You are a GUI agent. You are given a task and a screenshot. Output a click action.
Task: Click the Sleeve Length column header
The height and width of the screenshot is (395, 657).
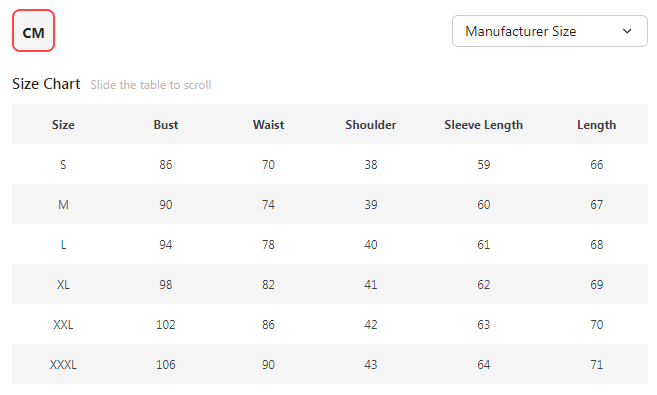[484, 125]
